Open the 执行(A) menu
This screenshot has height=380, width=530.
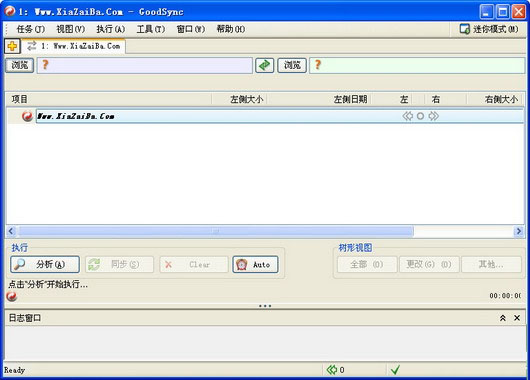point(111,29)
